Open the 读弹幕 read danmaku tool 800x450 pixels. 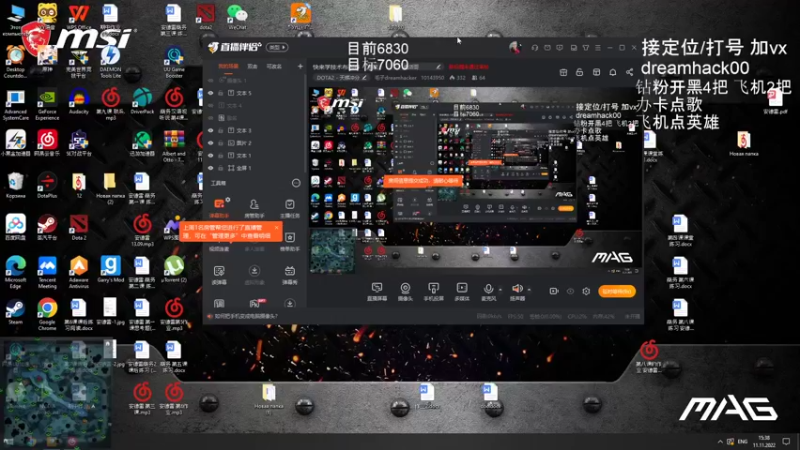click(219, 275)
